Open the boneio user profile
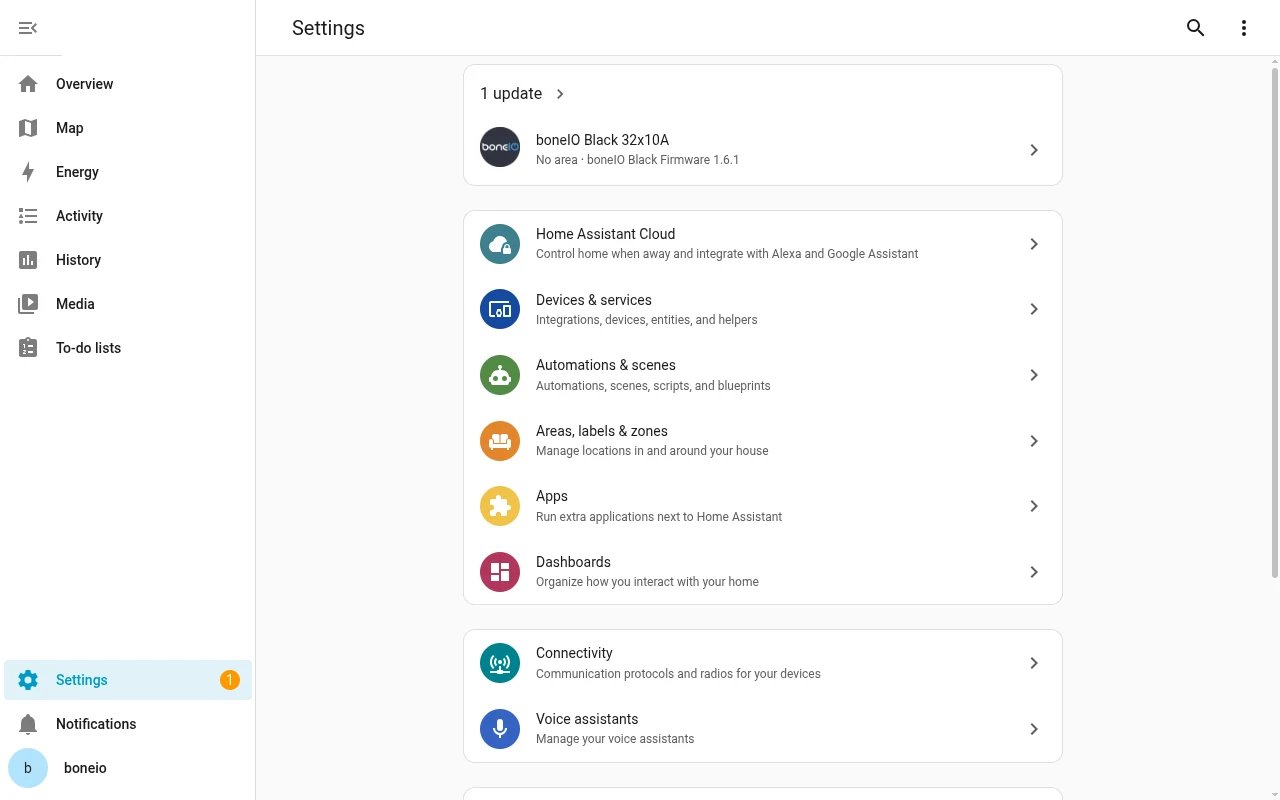1280x800 pixels. pos(128,768)
